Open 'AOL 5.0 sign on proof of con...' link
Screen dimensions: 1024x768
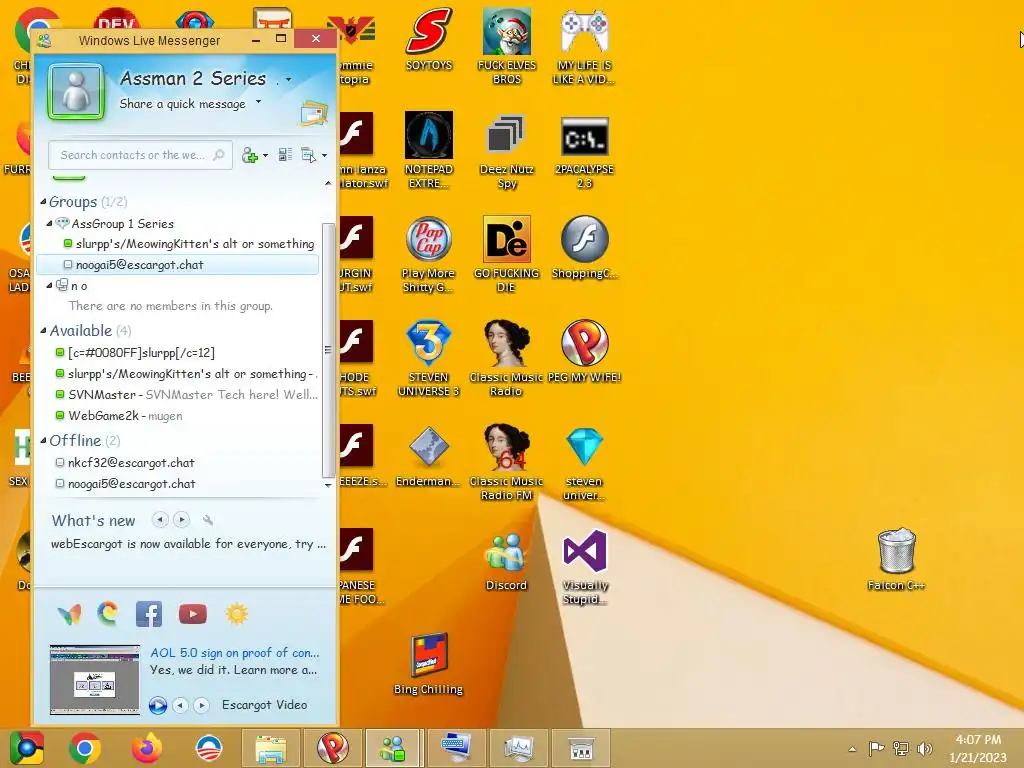234,652
